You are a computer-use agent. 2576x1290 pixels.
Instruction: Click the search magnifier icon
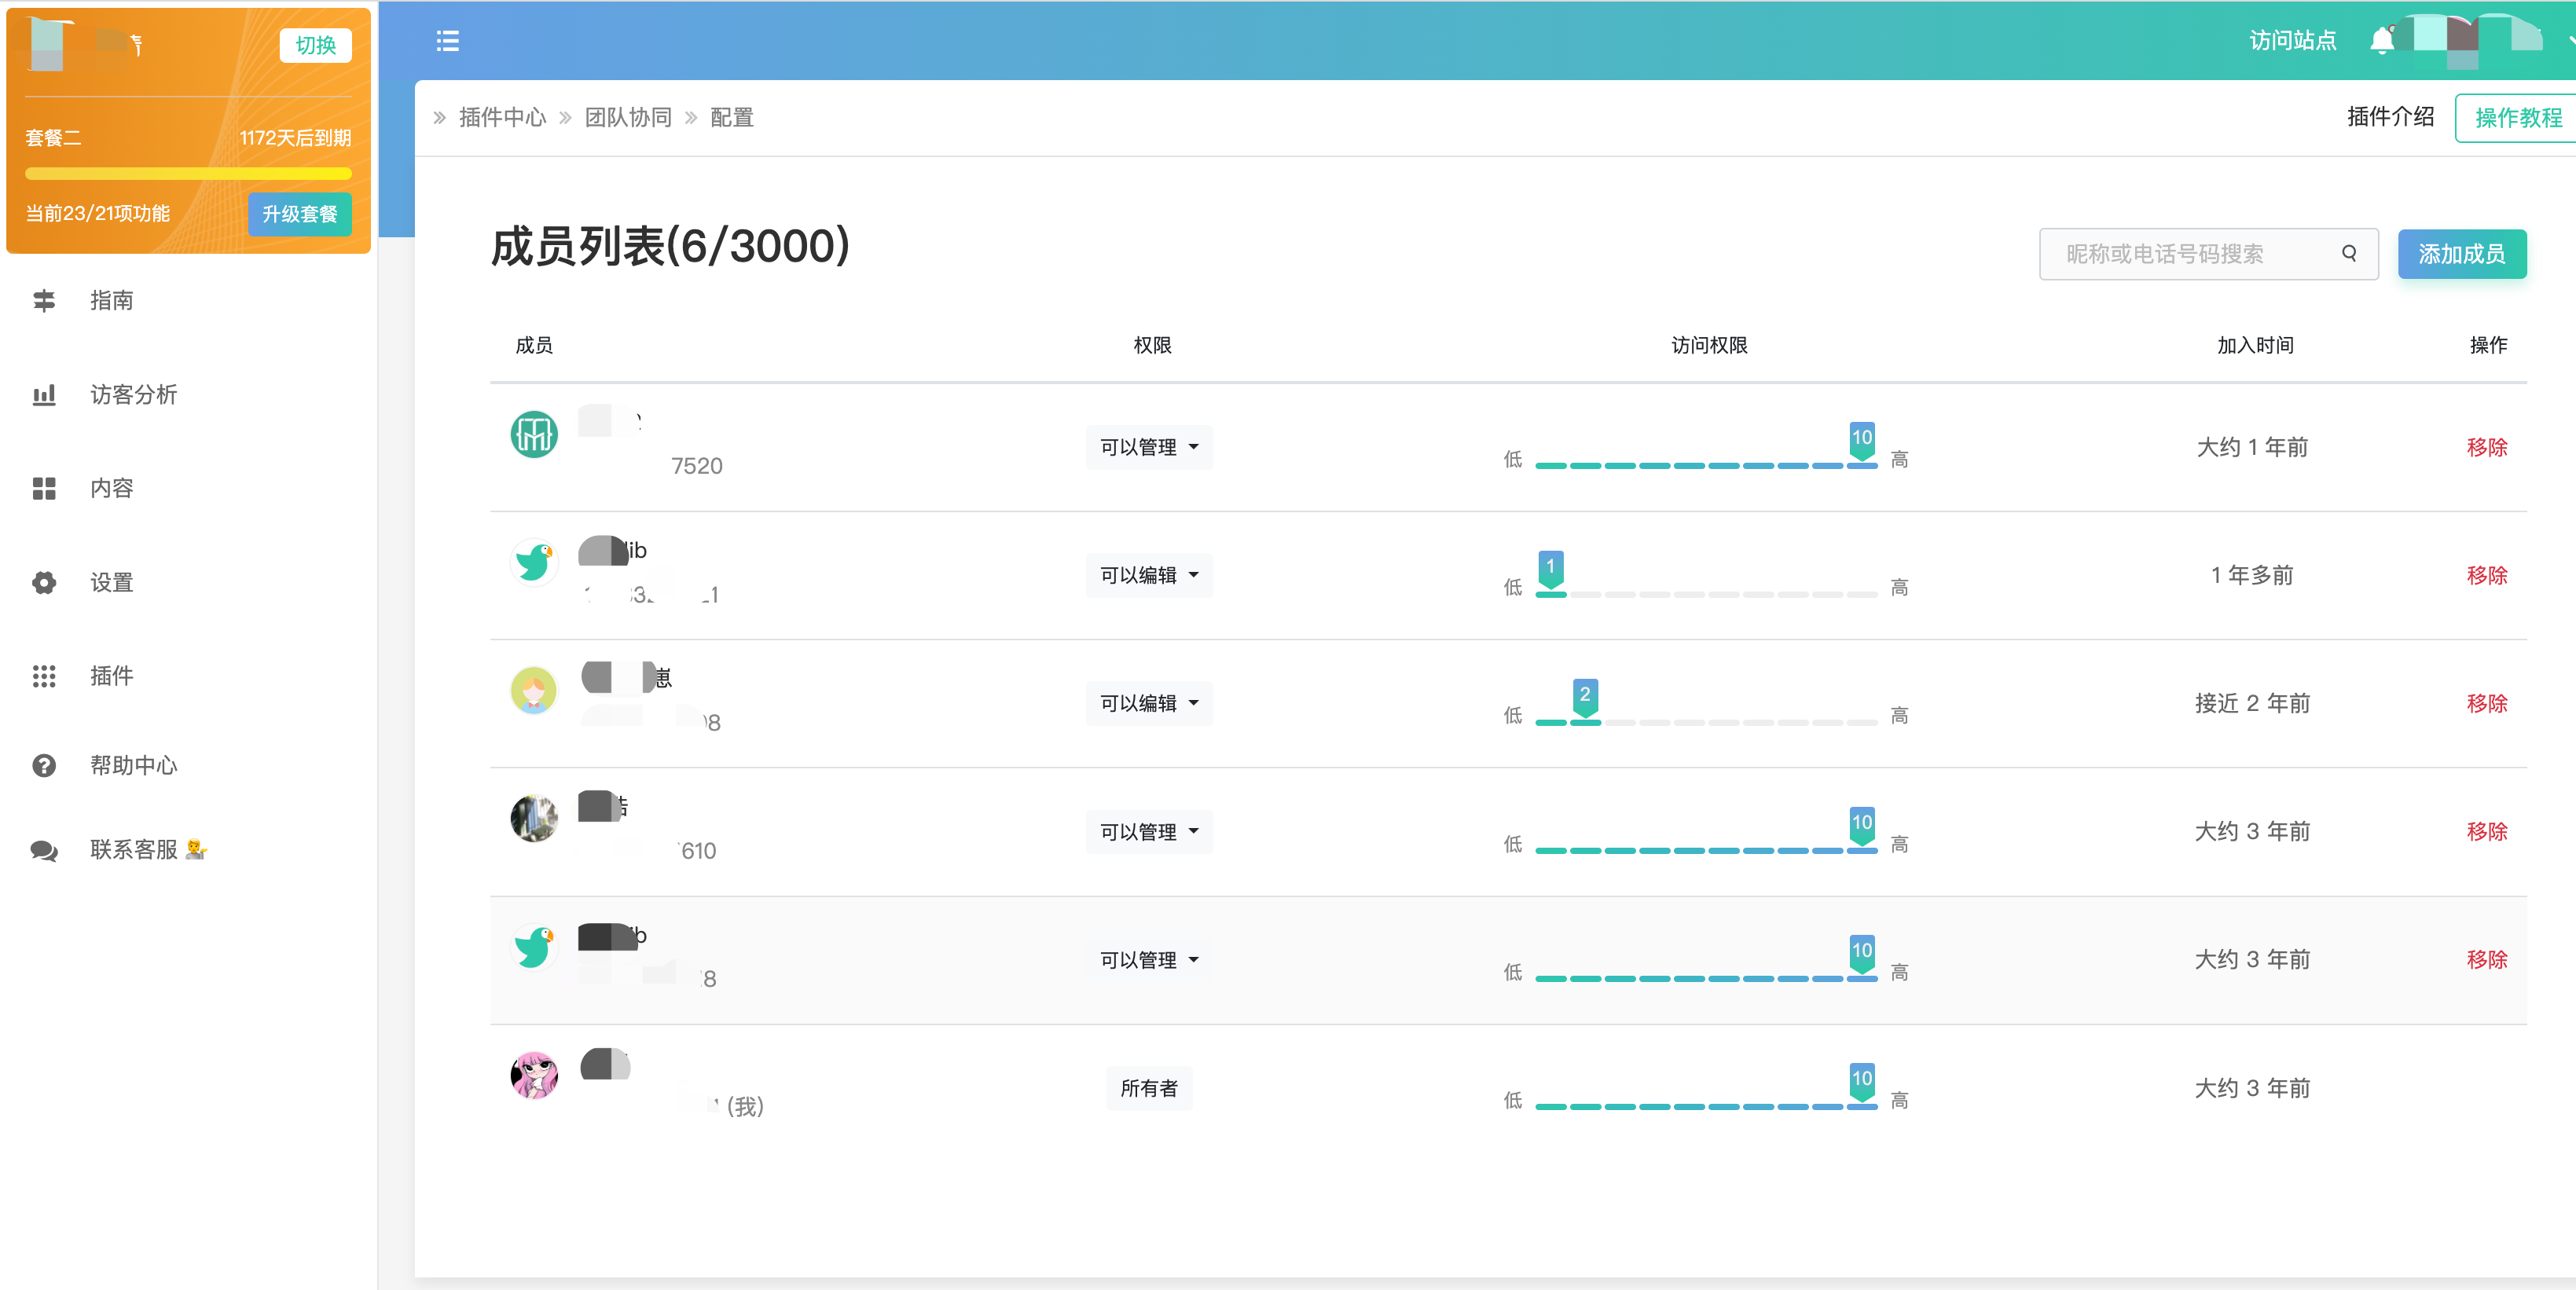[2349, 254]
